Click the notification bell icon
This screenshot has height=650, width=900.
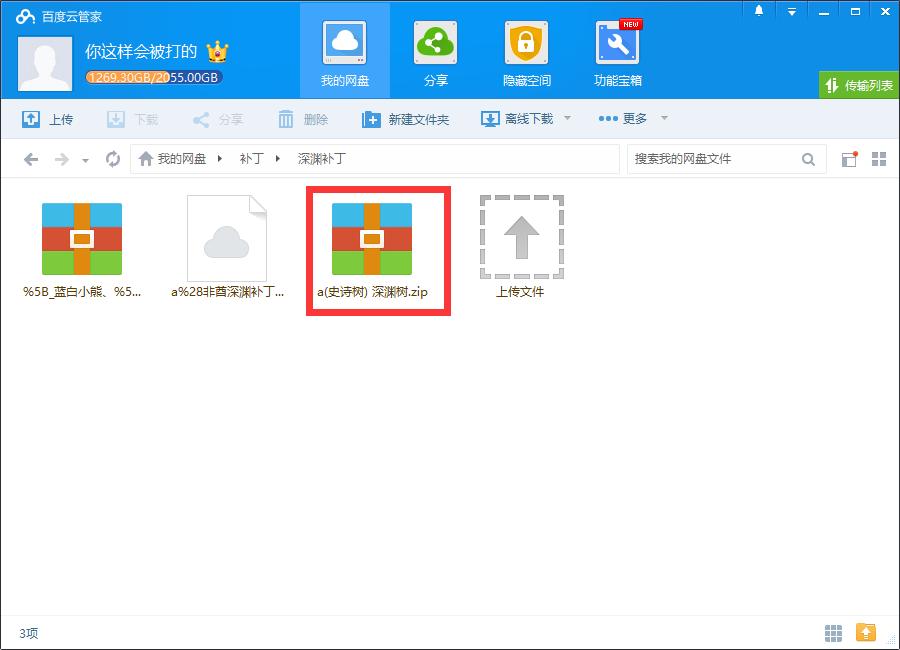759,10
